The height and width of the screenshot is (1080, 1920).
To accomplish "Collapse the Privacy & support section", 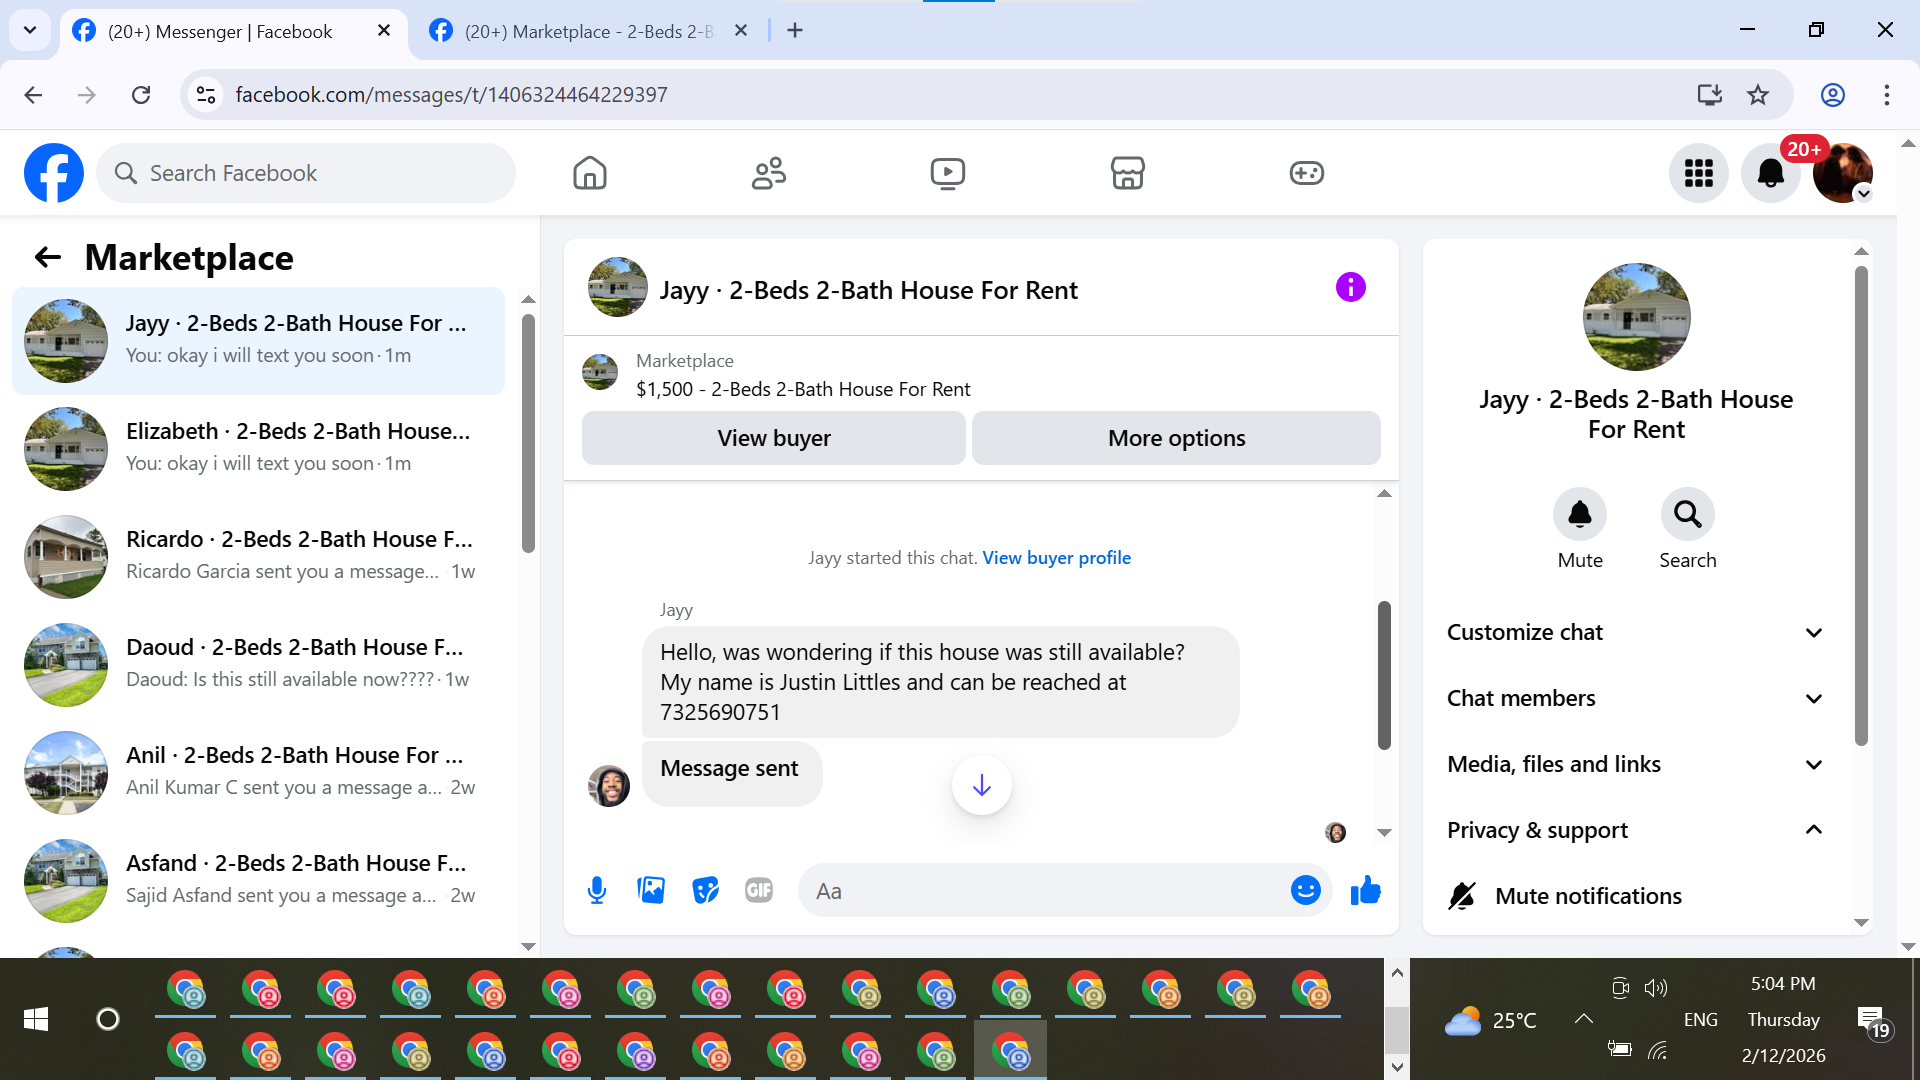I will coord(1636,830).
